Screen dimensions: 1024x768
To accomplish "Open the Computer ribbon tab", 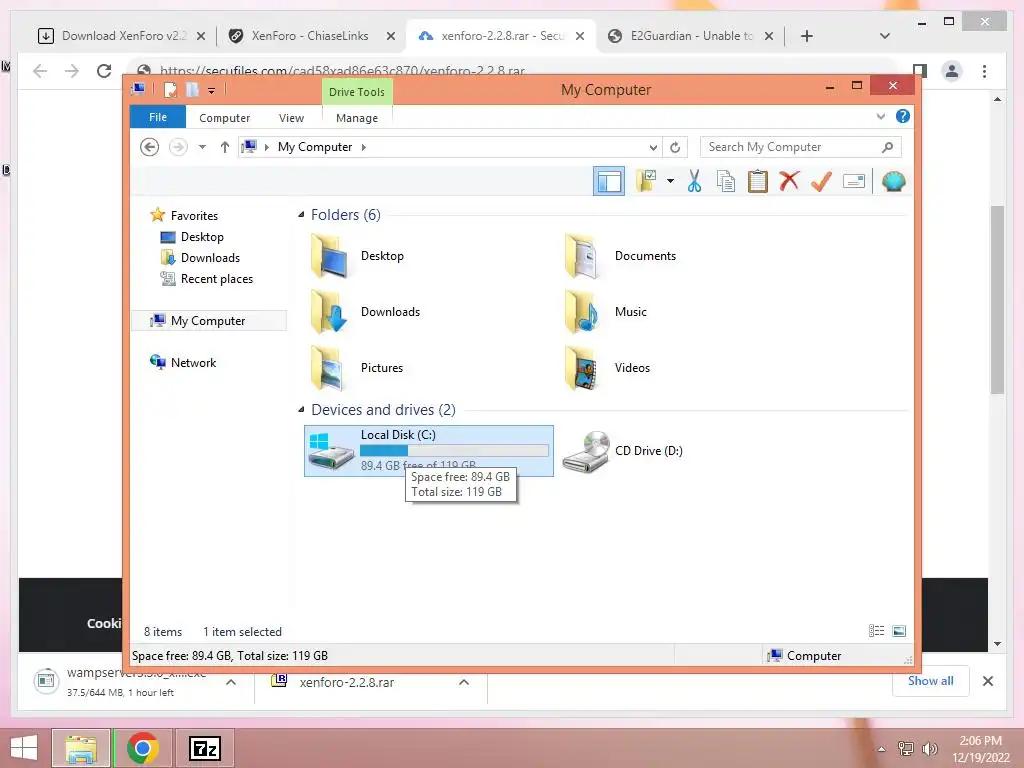I will pyautogui.click(x=225, y=118).
